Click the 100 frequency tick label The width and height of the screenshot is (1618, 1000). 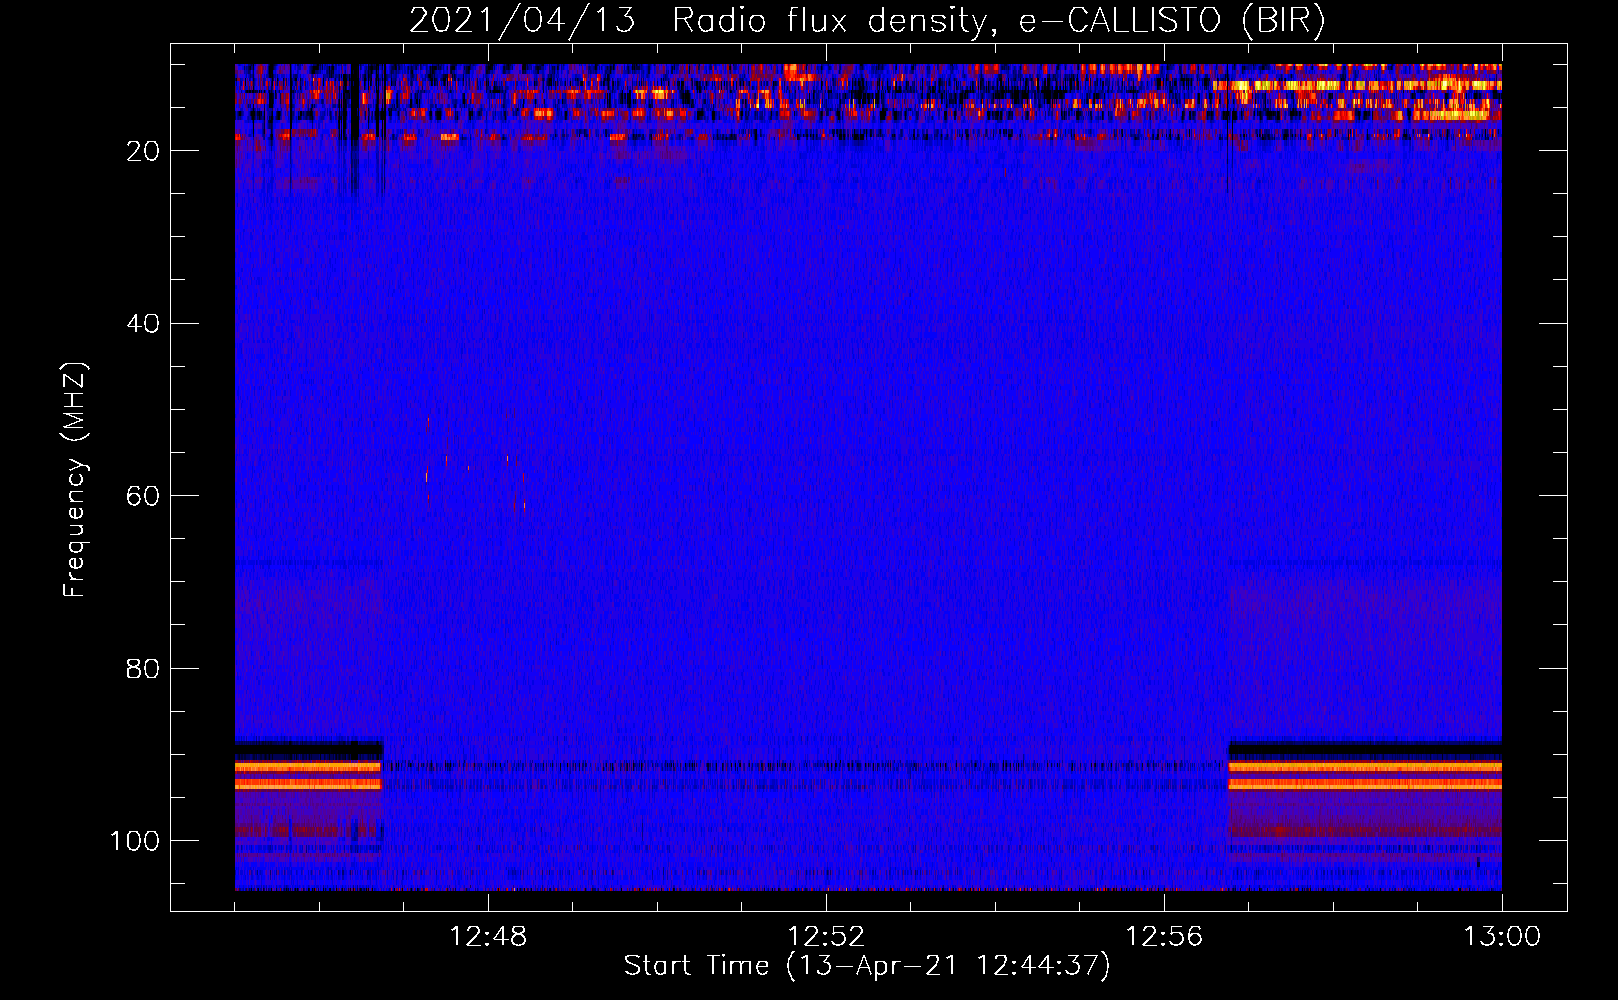(x=135, y=841)
